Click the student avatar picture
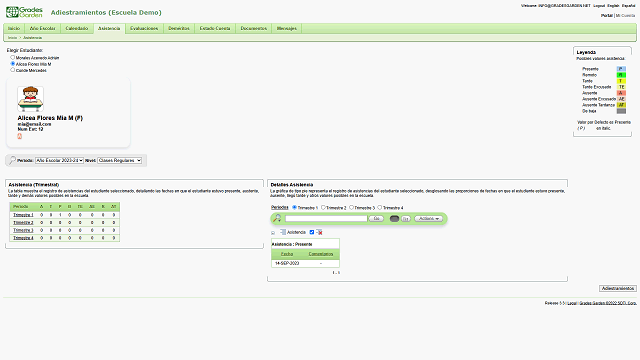640x360 pixels. 31,99
